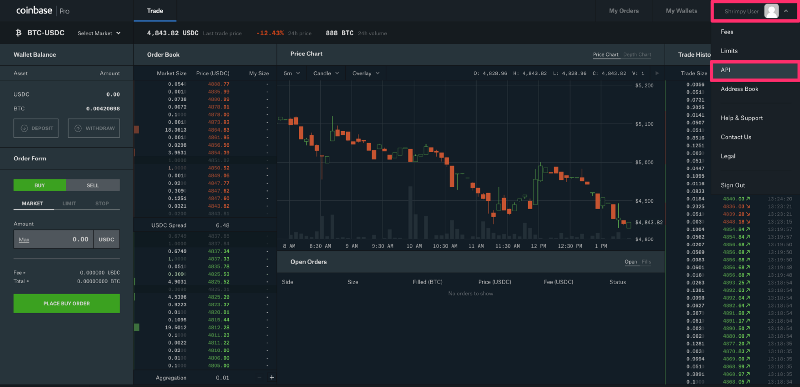This screenshot has width=800, height=387.
Task: Open the Select Market dropdown
Action: [99, 33]
